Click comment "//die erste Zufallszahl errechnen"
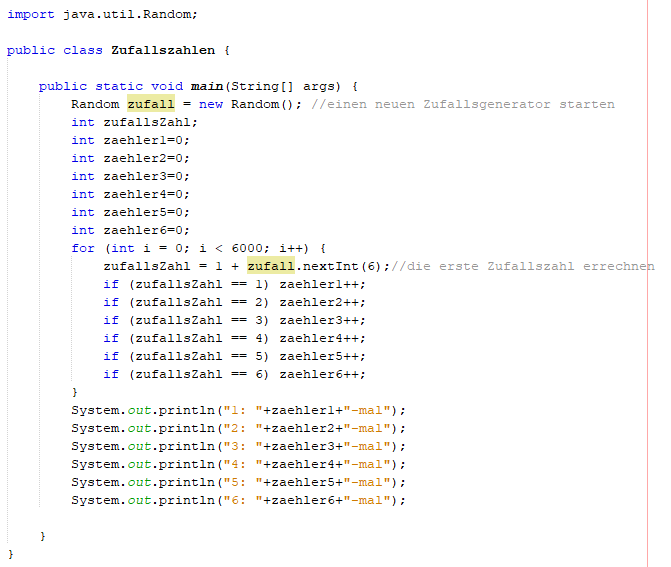This screenshot has width=671, height=567. pos(523,266)
